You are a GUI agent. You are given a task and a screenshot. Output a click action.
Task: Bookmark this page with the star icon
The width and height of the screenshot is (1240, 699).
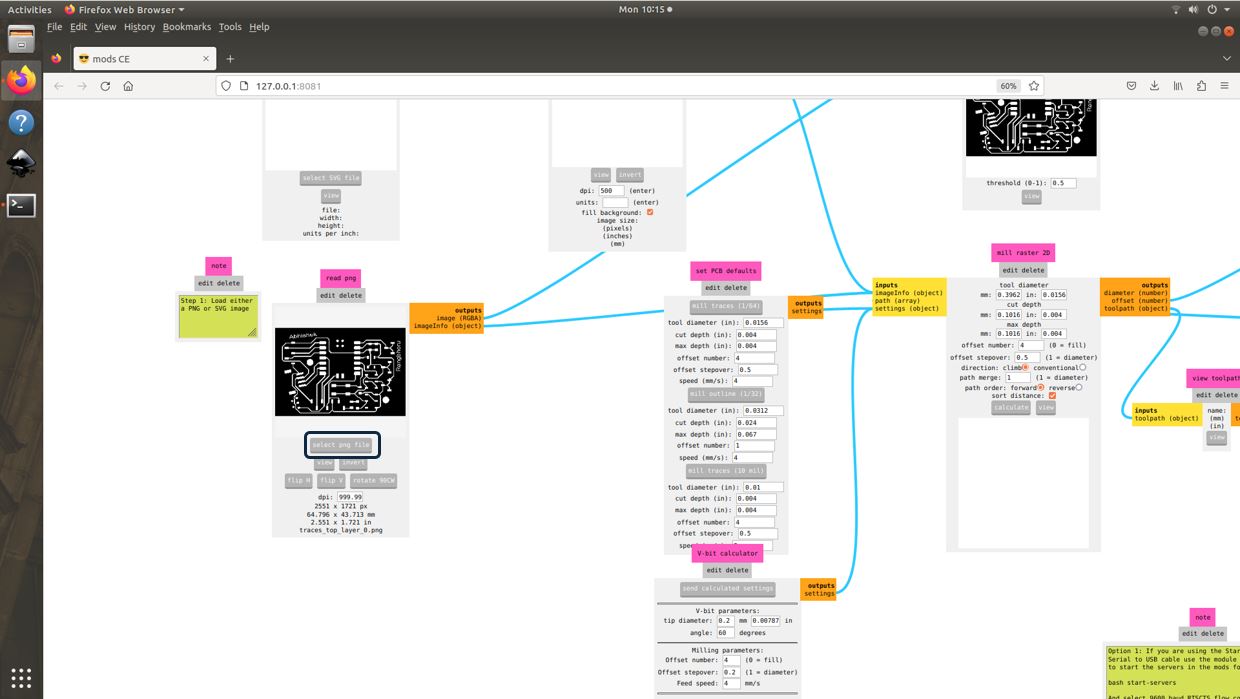pos(1034,86)
